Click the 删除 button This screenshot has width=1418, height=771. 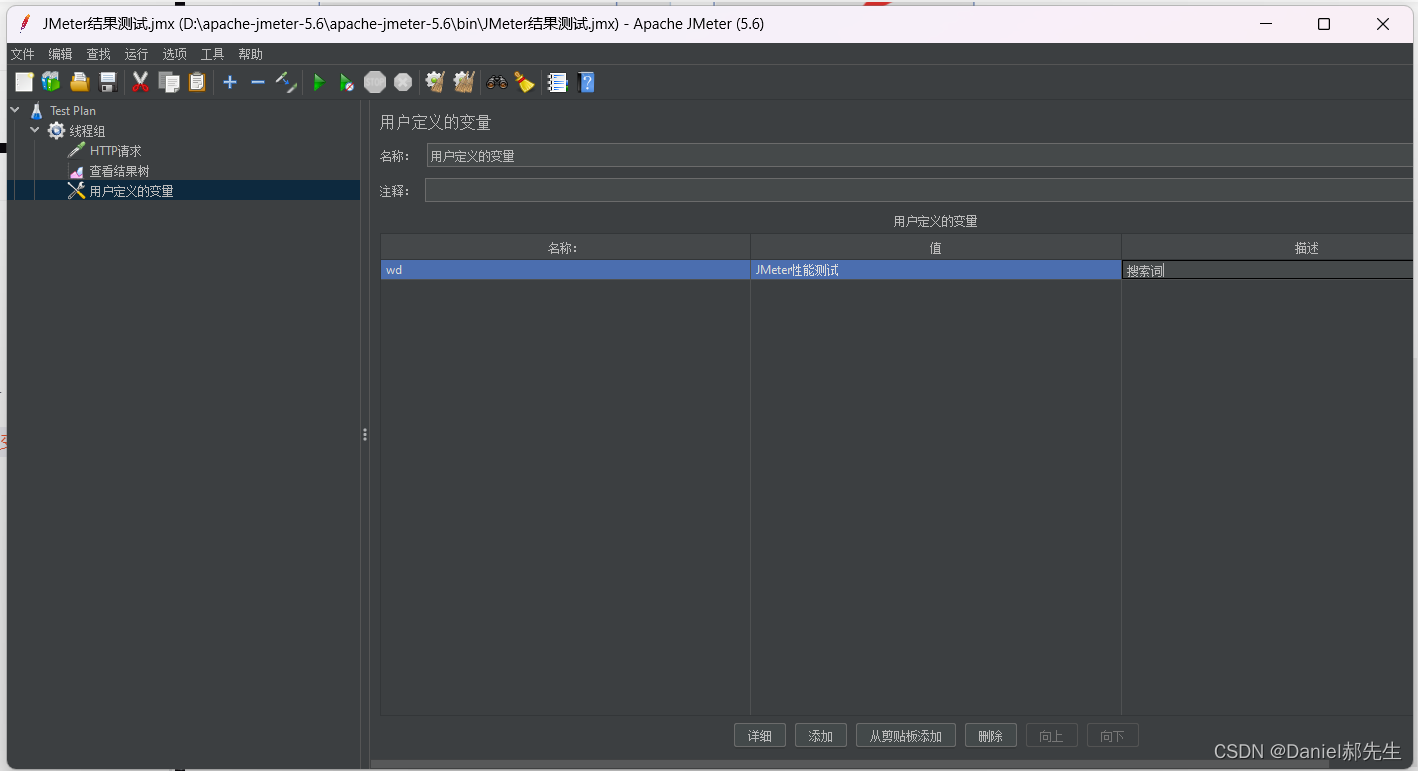991,736
